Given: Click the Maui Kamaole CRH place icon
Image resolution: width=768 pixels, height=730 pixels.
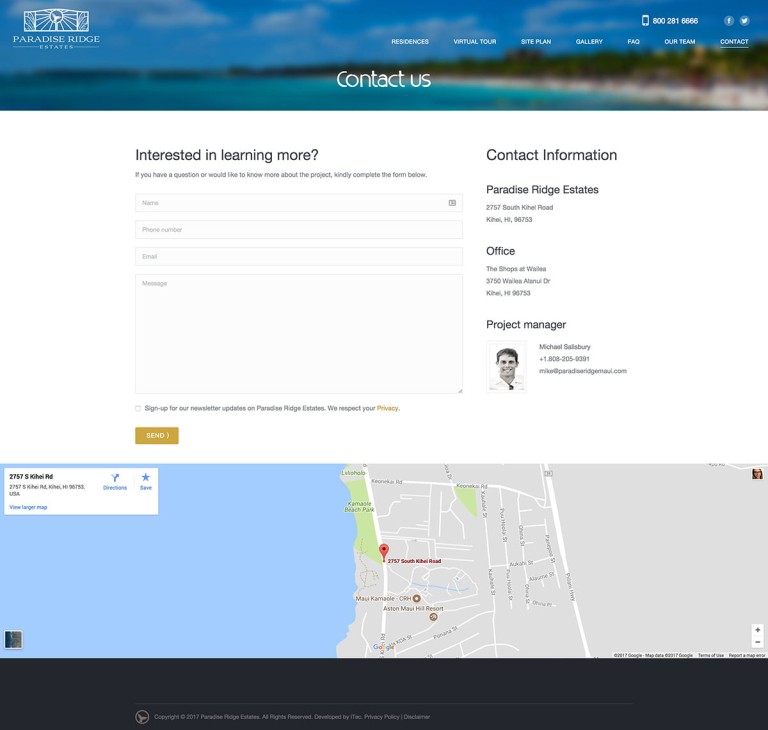Looking at the screenshot, I should [x=417, y=598].
